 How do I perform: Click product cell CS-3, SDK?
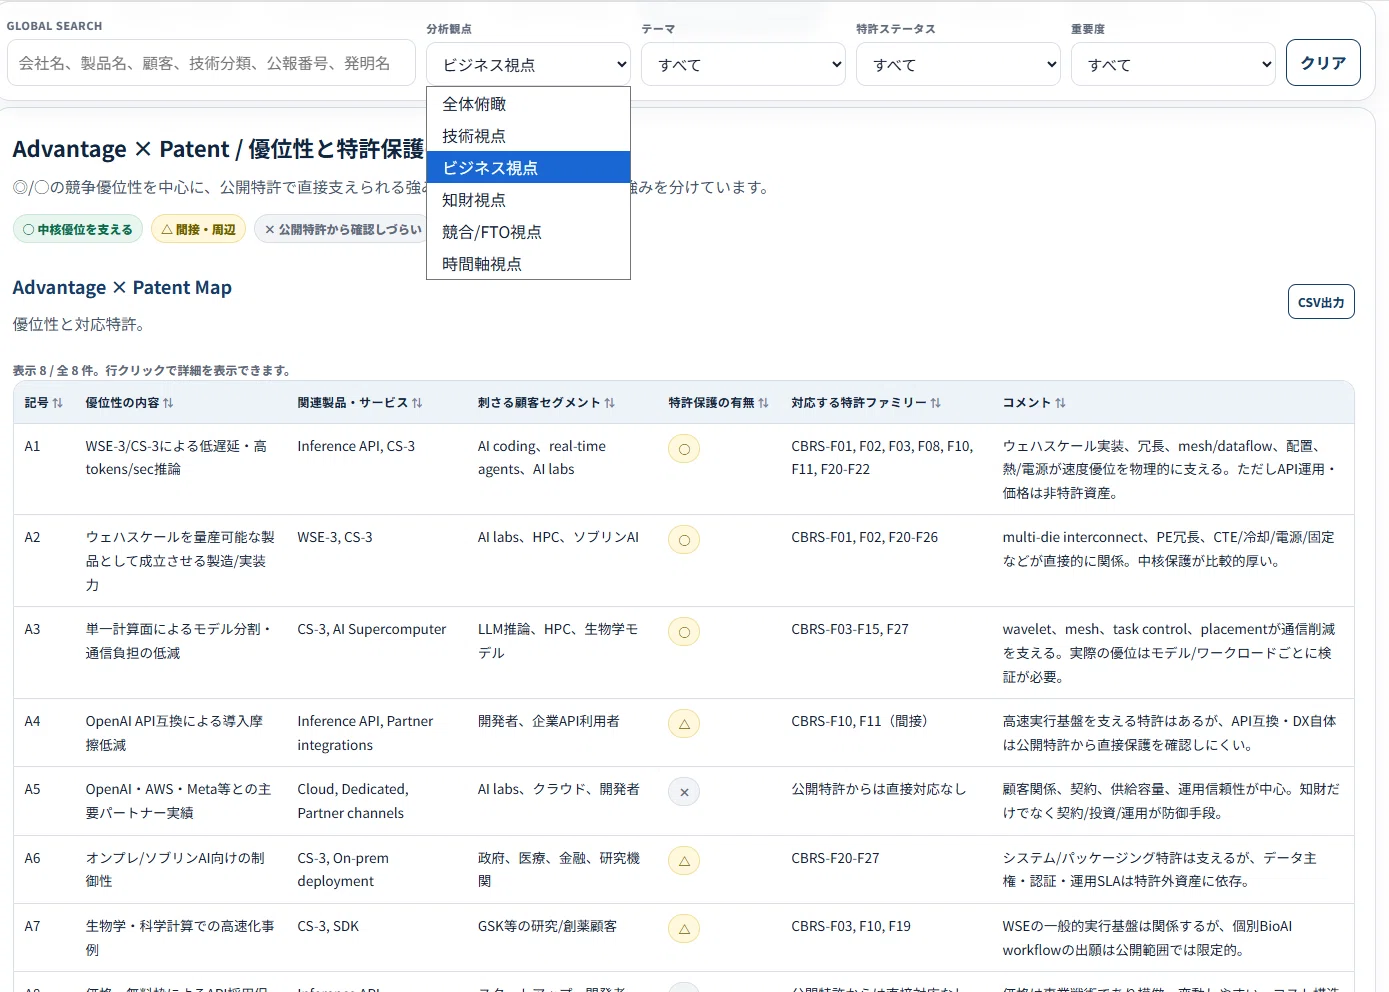pyautogui.click(x=328, y=927)
